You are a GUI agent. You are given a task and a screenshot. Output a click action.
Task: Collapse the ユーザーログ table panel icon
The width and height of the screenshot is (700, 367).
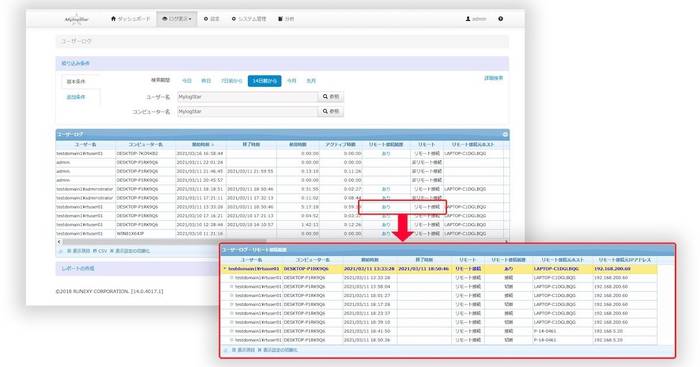pos(505,134)
